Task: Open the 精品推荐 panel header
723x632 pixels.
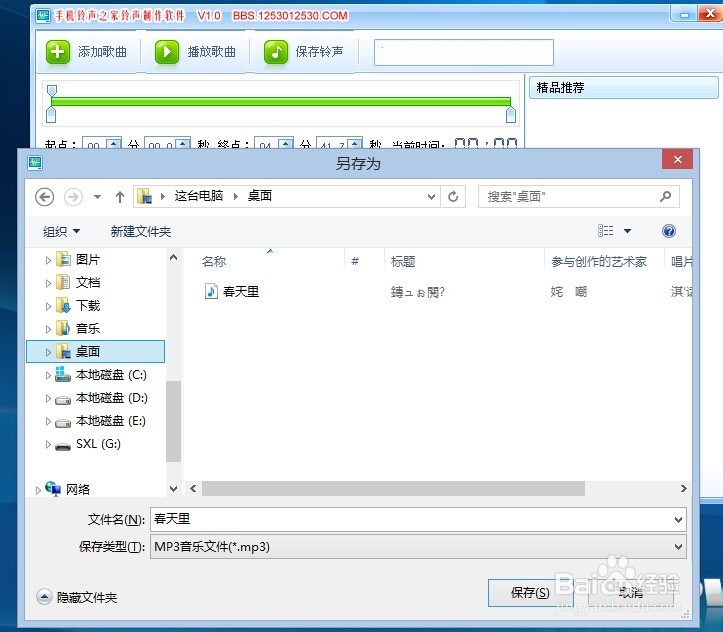Action: (x=623, y=88)
